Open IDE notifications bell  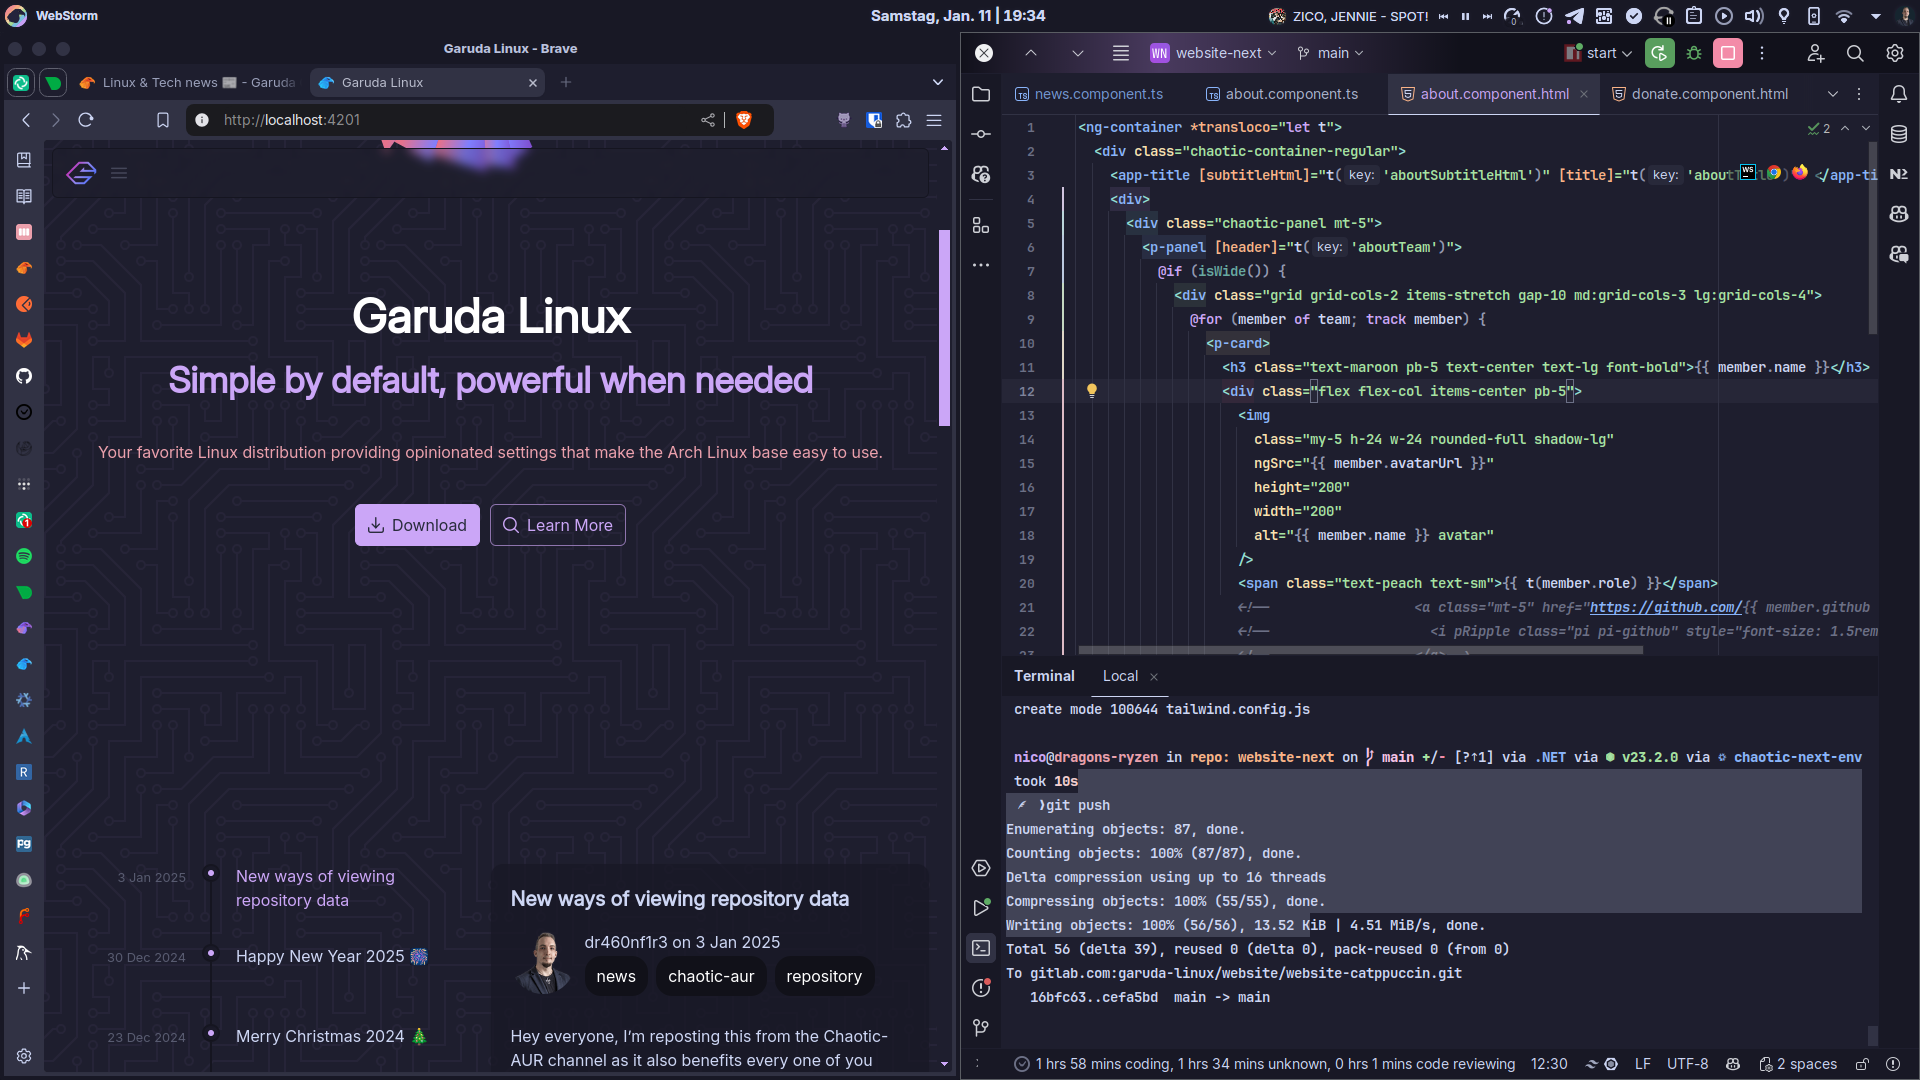tap(1899, 94)
